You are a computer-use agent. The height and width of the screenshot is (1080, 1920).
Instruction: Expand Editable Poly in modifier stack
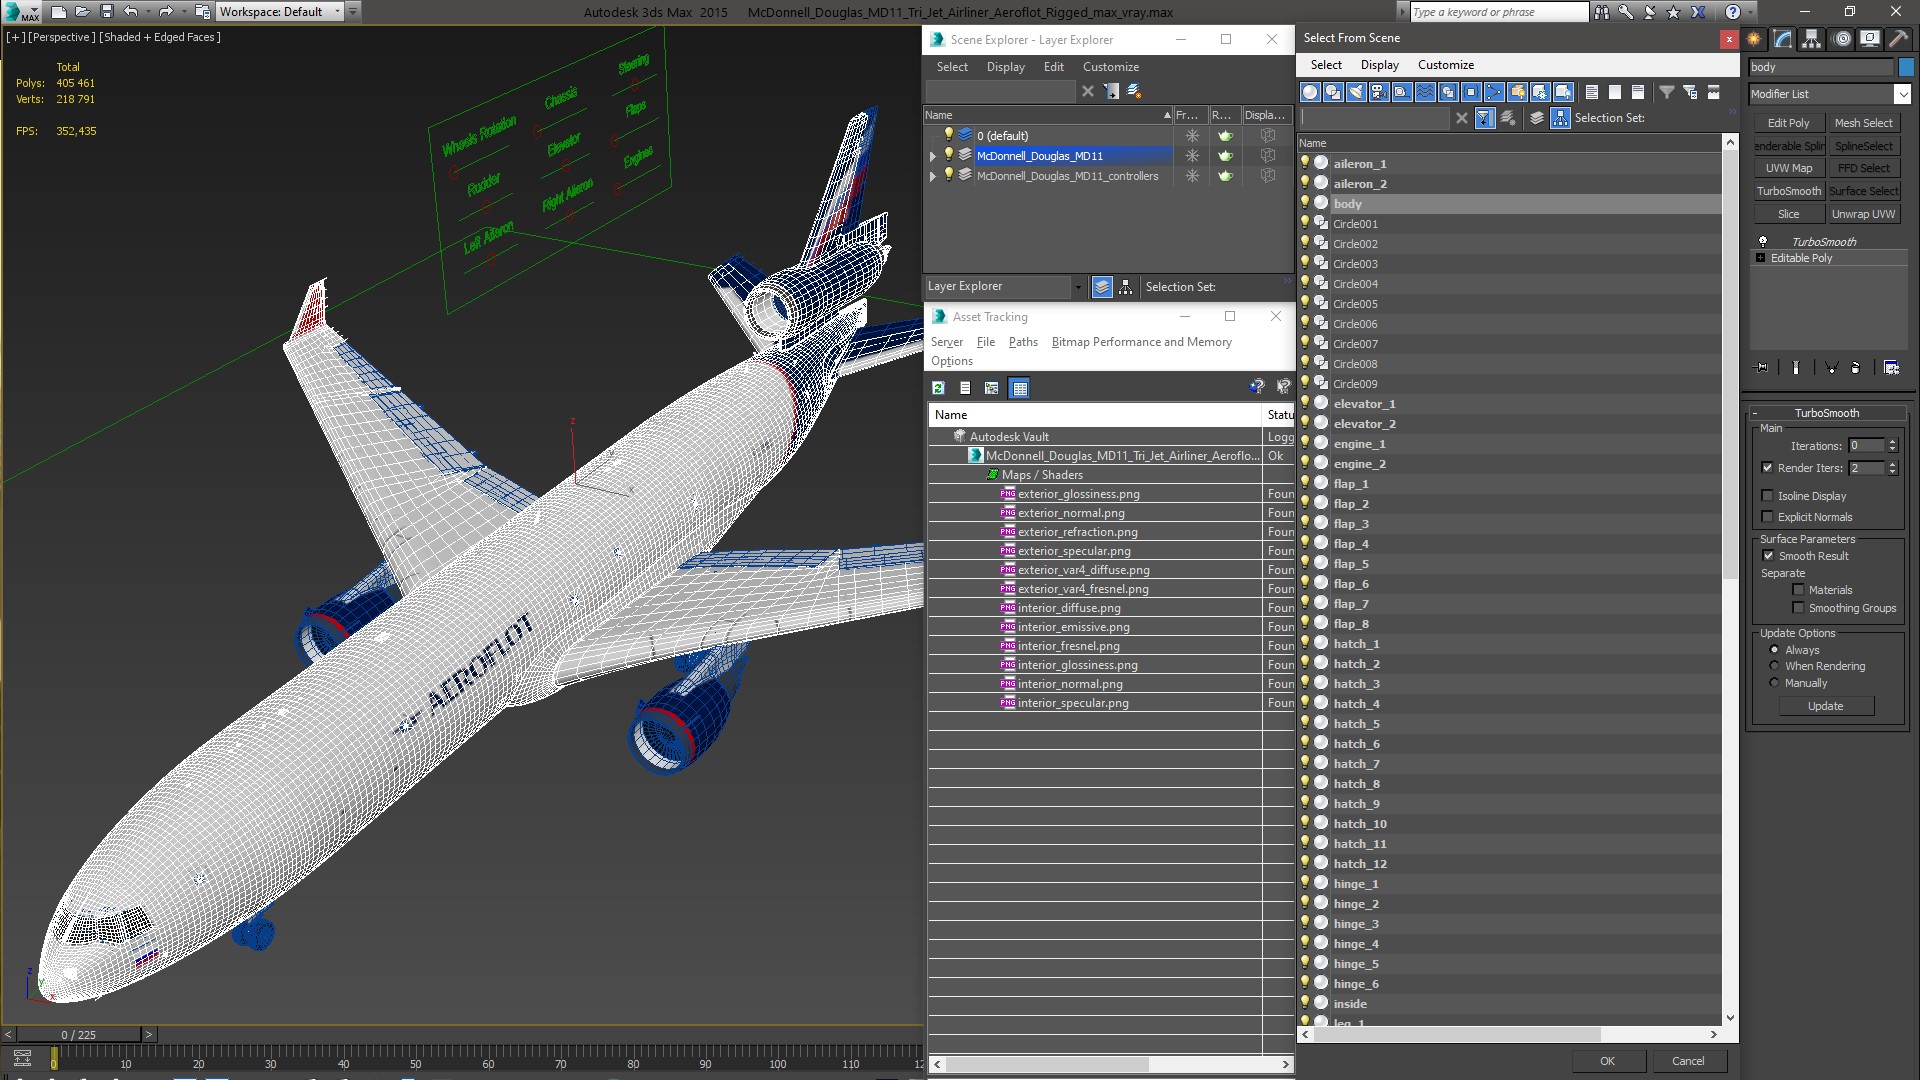pyautogui.click(x=1760, y=258)
